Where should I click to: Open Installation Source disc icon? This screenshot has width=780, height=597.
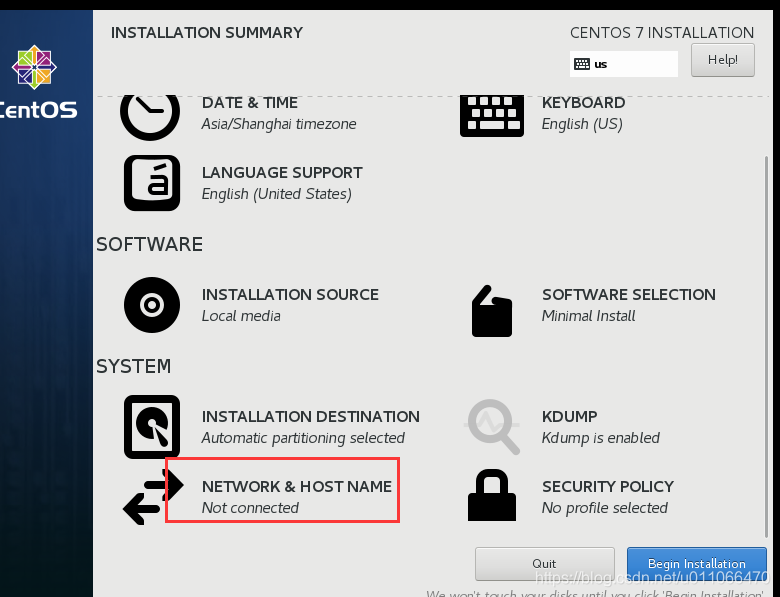(152, 304)
